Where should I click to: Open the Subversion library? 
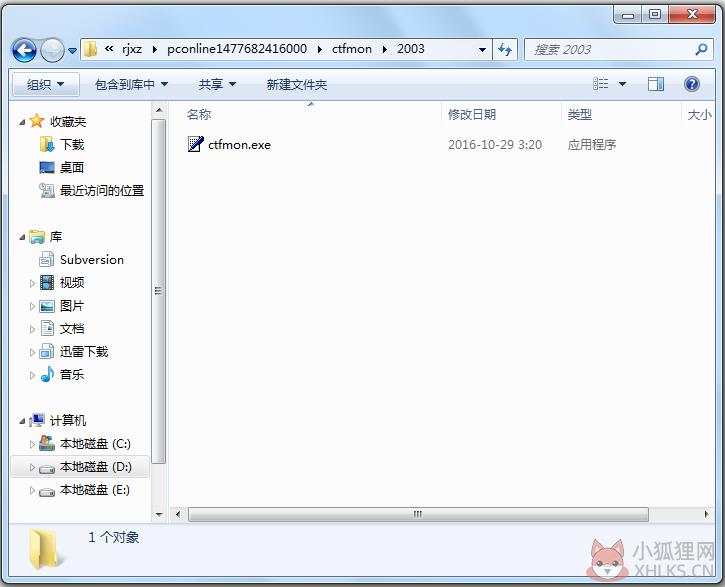[x=92, y=260]
